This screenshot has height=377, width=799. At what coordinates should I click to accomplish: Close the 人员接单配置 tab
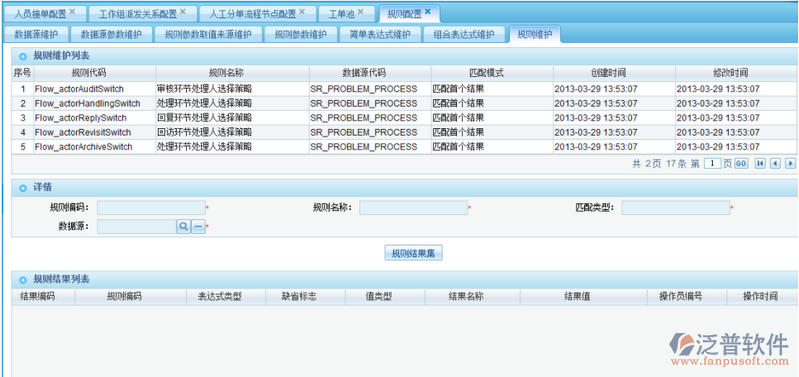coord(72,11)
